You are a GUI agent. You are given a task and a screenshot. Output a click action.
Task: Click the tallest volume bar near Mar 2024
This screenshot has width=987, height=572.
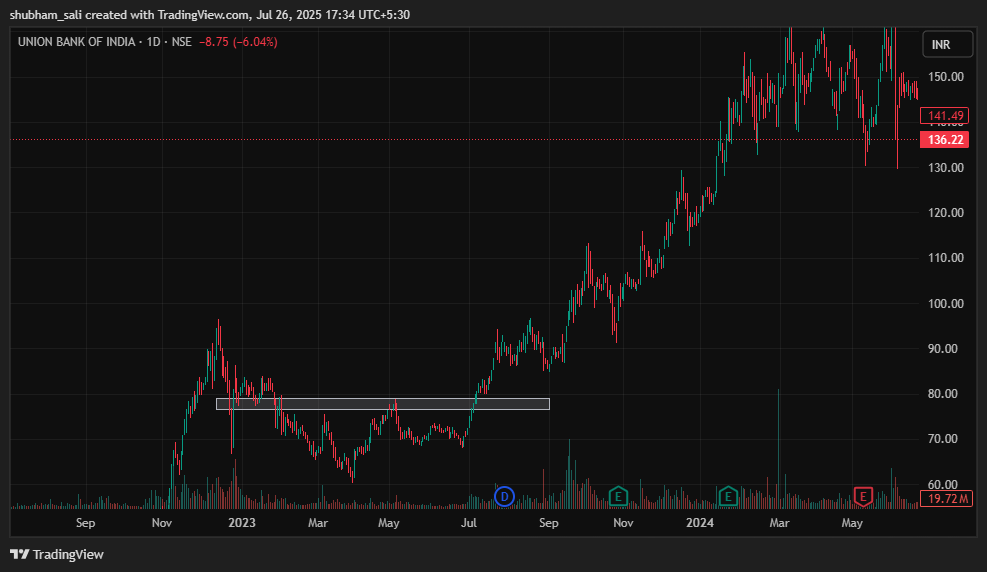tap(779, 449)
